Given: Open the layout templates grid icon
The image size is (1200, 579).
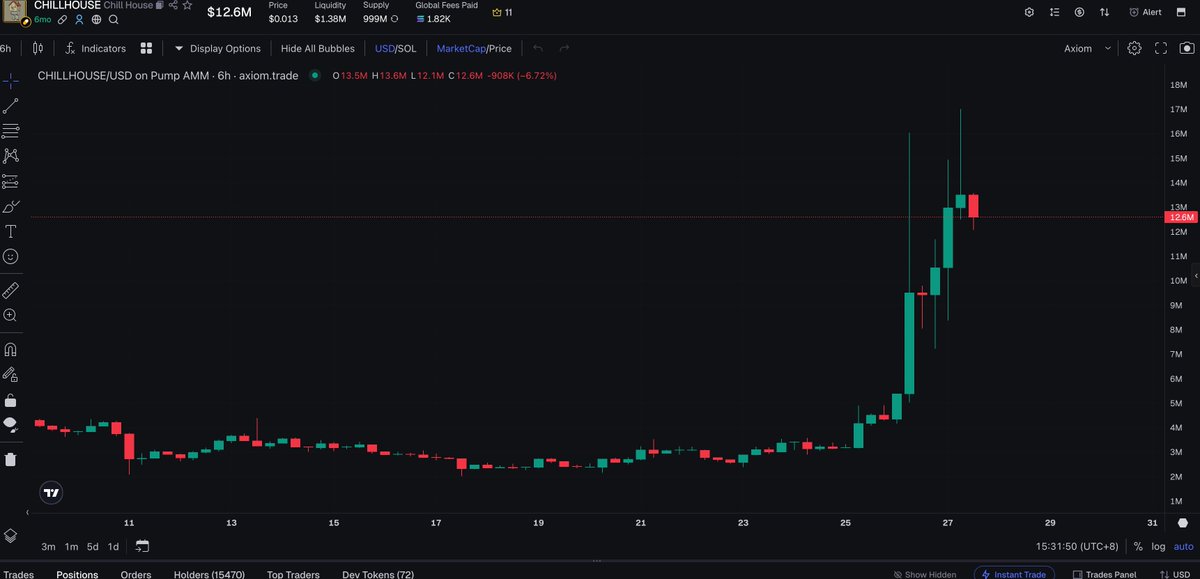Looking at the screenshot, I should [x=146, y=48].
